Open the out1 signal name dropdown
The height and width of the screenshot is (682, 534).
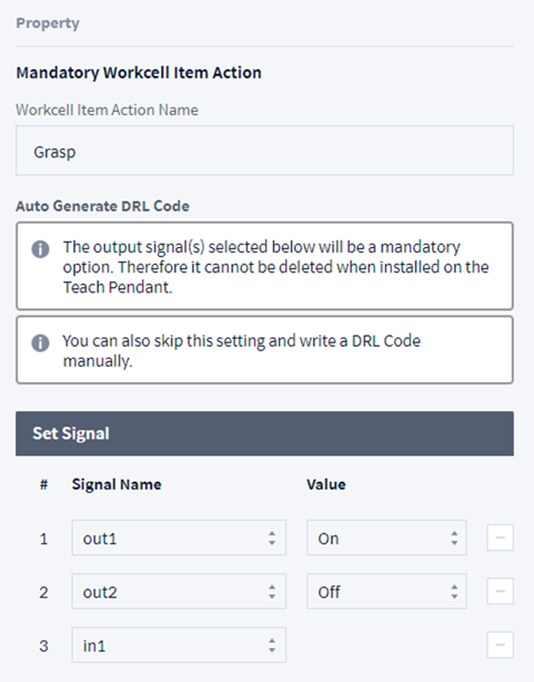click(x=179, y=538)
